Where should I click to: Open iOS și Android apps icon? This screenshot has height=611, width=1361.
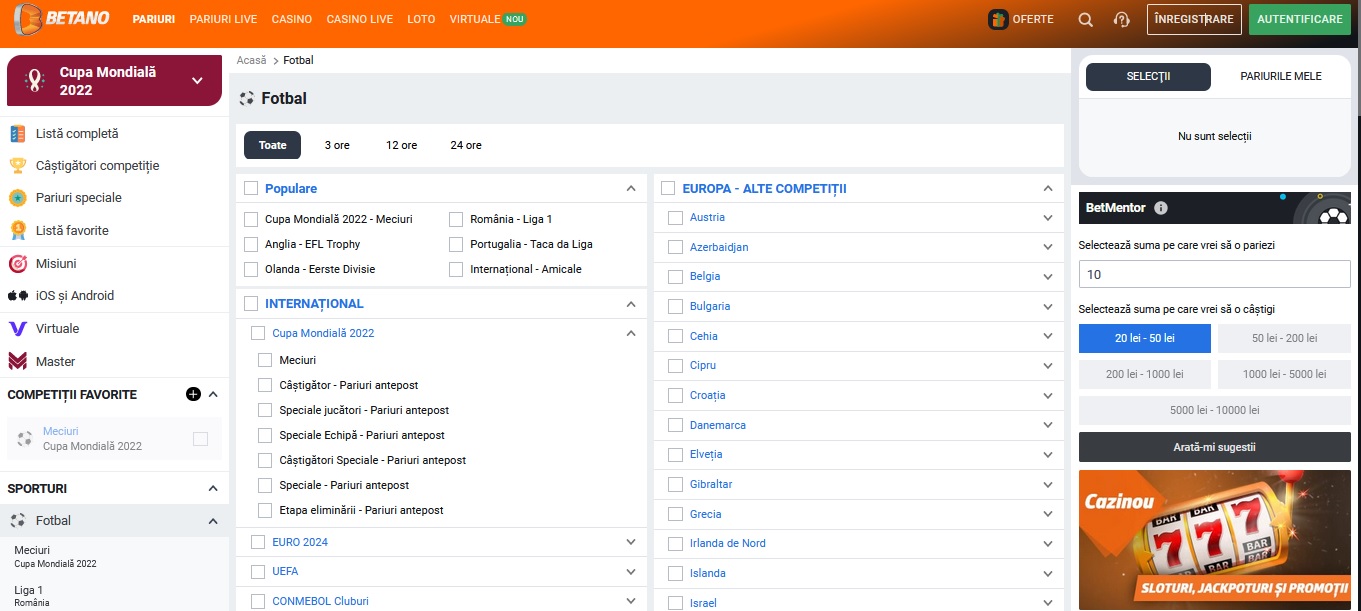click(x=17, y=295)
